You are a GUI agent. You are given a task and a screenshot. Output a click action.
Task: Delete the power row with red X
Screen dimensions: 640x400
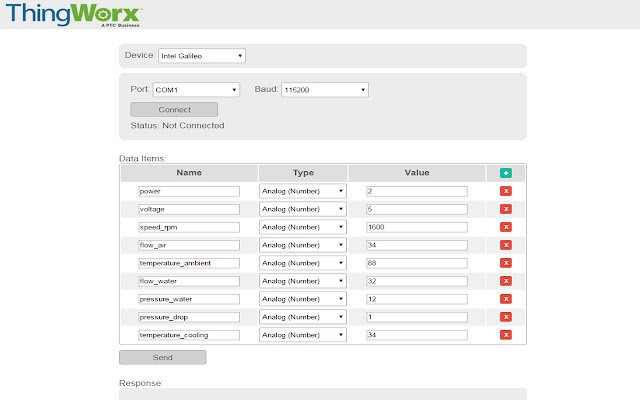506,191
